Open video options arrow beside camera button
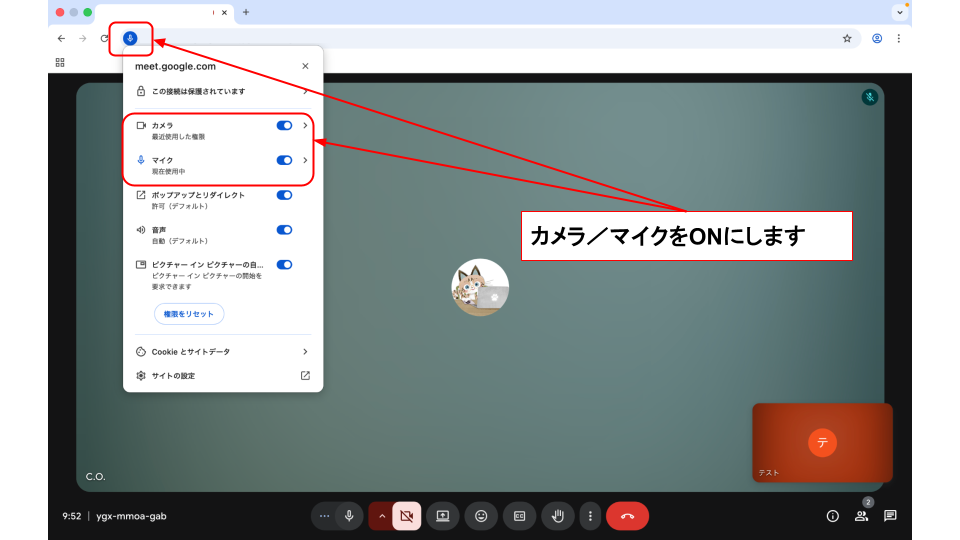960x540 pixels. click(x=381, y=516)
